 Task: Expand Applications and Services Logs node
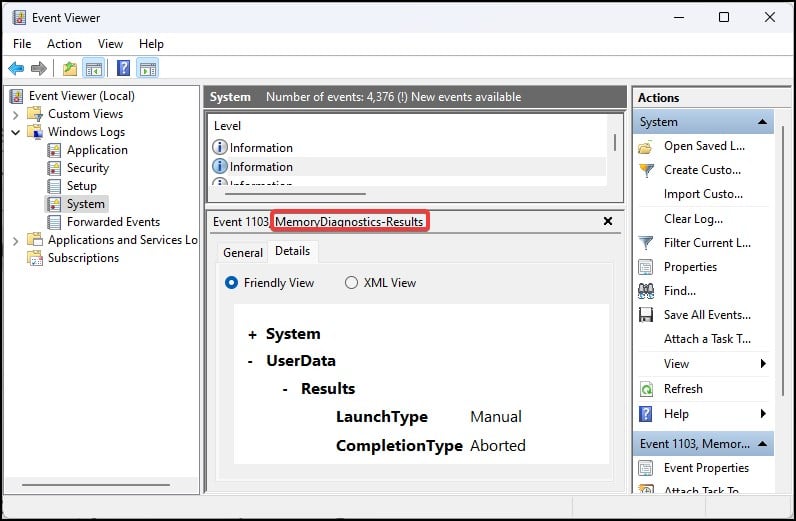(16, 241)
